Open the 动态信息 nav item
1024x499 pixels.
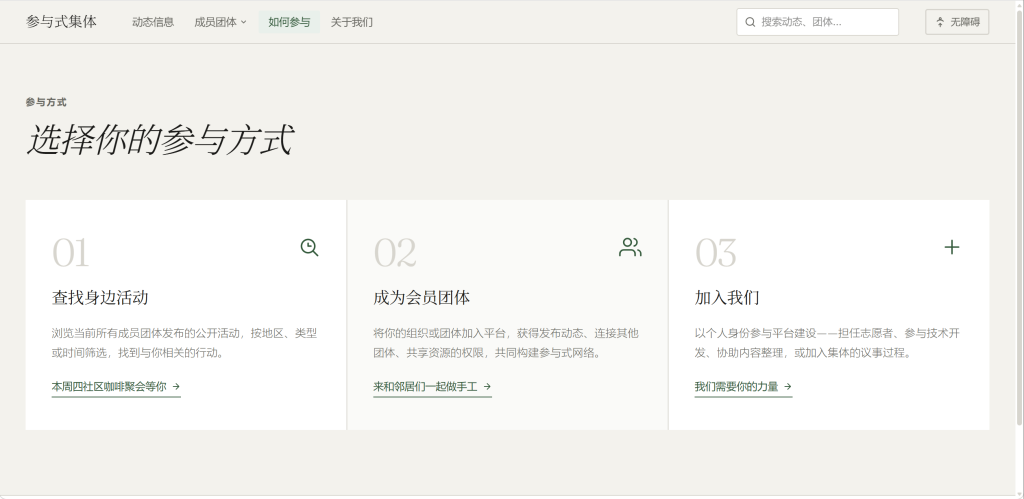(153, 22)
